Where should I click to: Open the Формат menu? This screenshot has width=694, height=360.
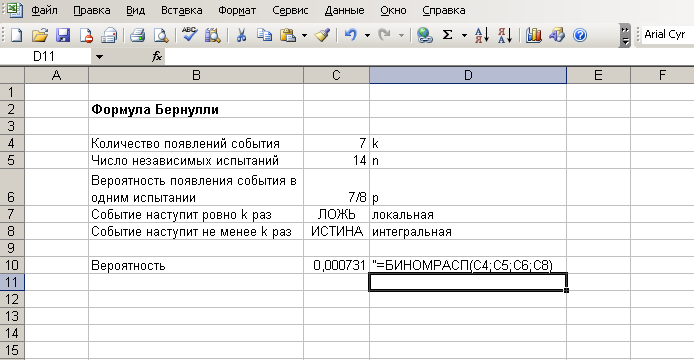click(x=237, y=10)
